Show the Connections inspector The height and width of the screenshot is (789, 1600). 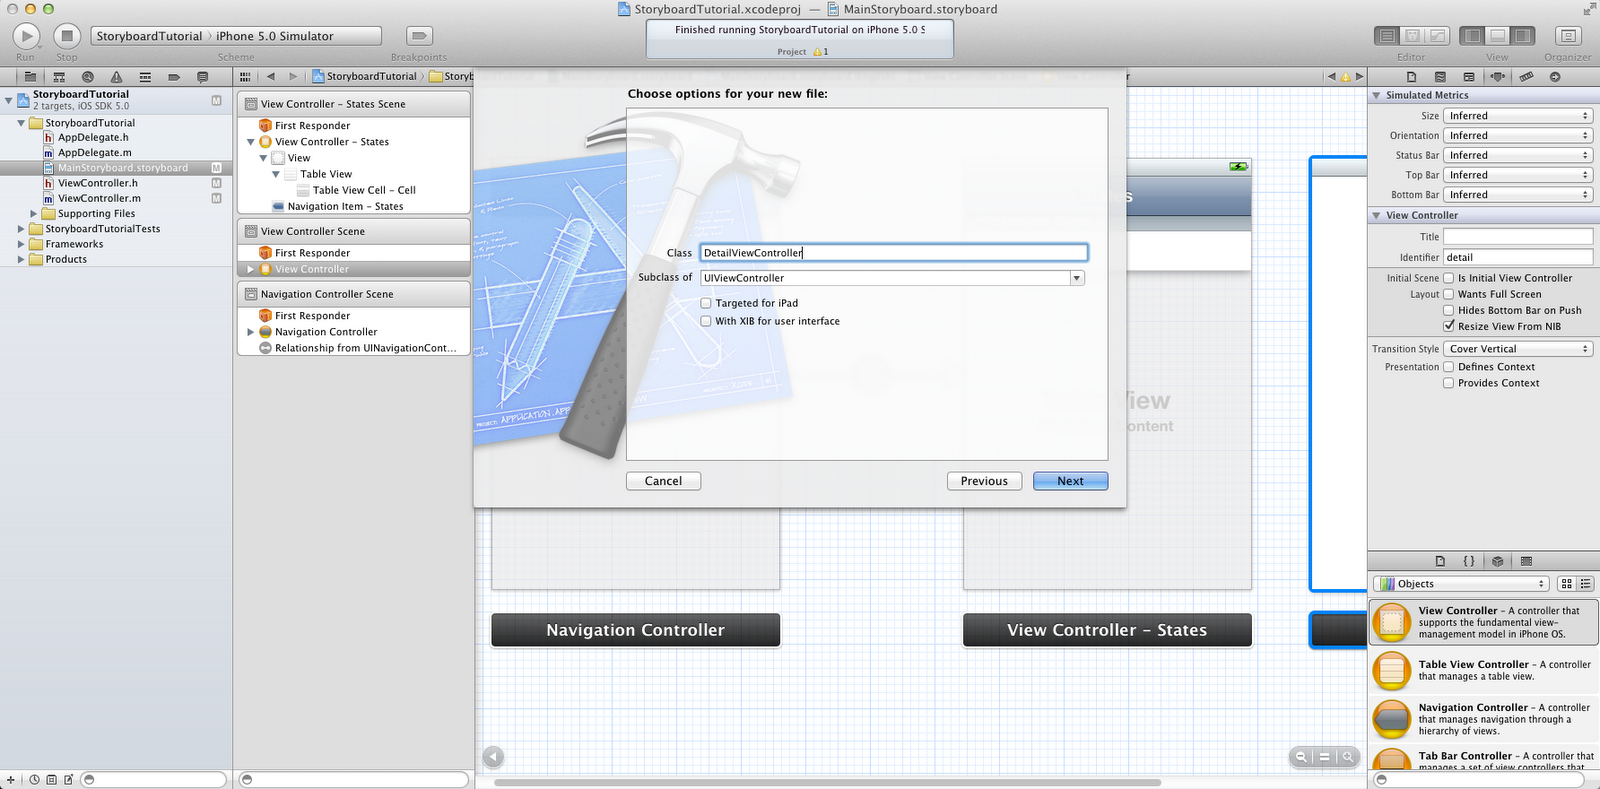coord(1555,77)
